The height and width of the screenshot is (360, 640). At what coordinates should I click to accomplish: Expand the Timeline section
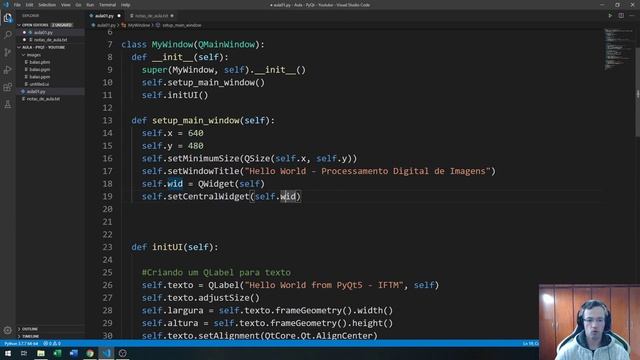click(x=31, y=336)
